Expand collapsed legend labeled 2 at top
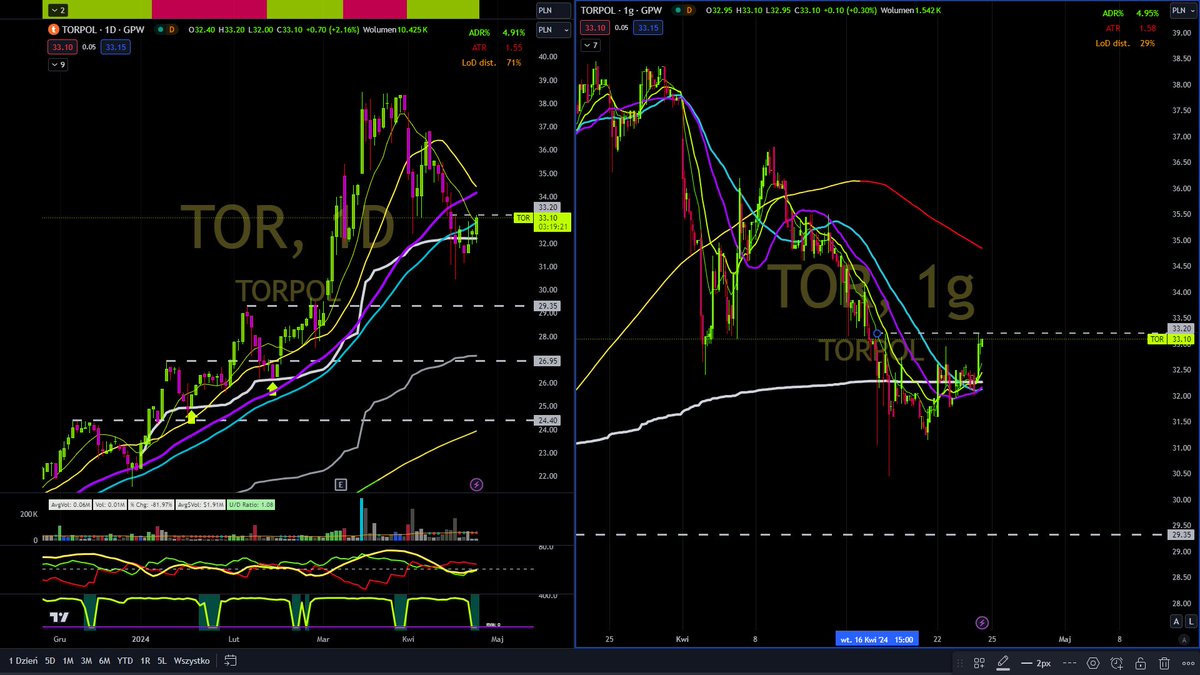 click(59, 9)
